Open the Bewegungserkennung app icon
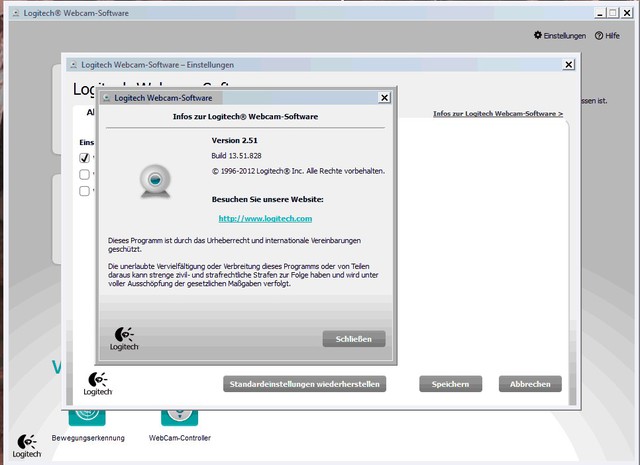 [87, 417]
